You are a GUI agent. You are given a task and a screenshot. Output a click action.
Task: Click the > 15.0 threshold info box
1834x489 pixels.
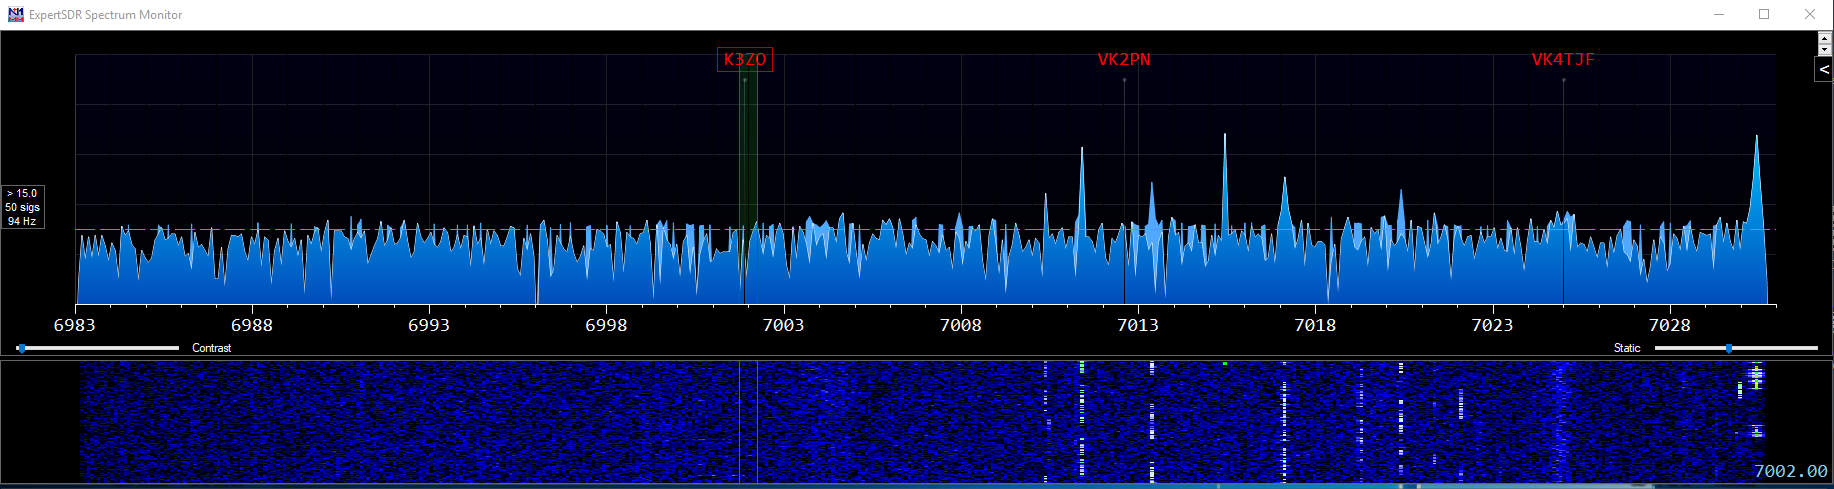coord(22,207)
